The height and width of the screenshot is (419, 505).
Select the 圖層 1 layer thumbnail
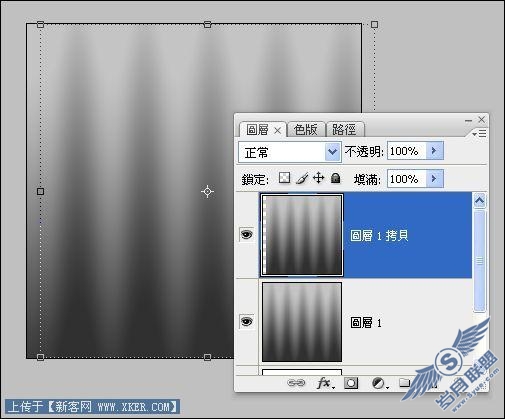(302, 322)
